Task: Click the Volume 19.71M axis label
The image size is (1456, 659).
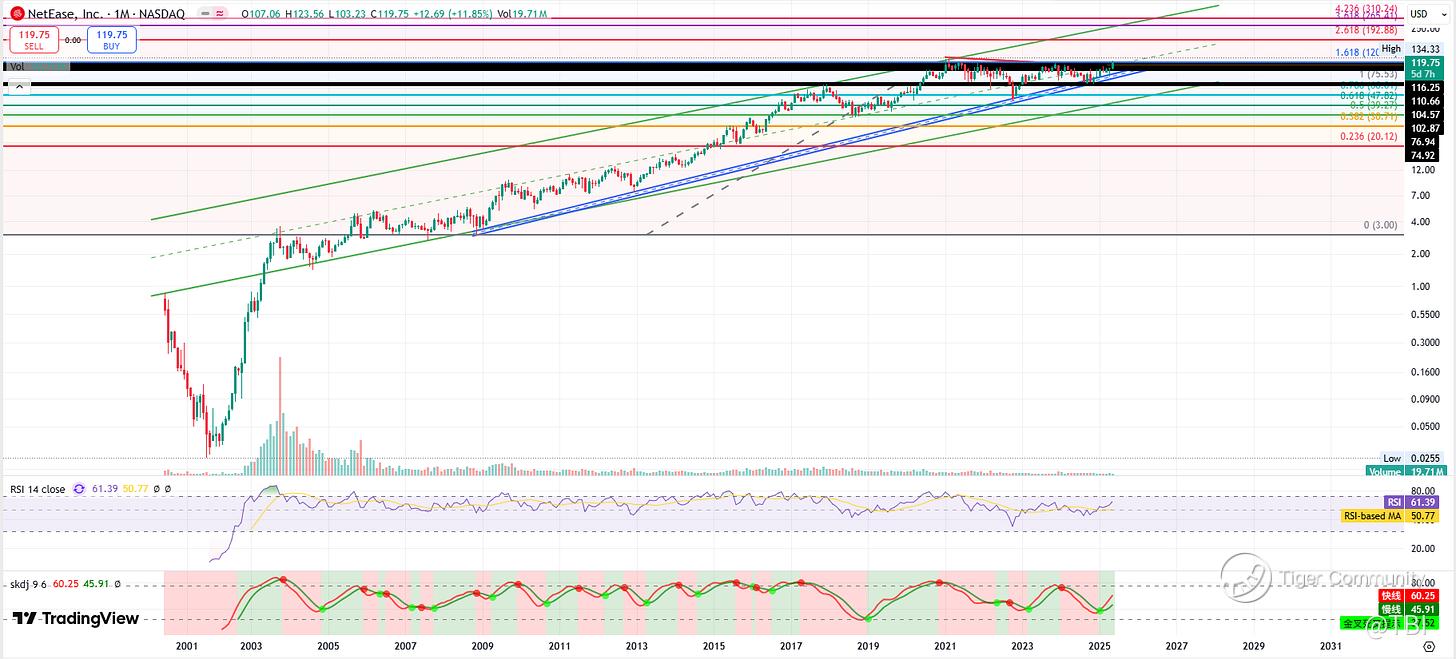Action: click(x=1405, y=471)
